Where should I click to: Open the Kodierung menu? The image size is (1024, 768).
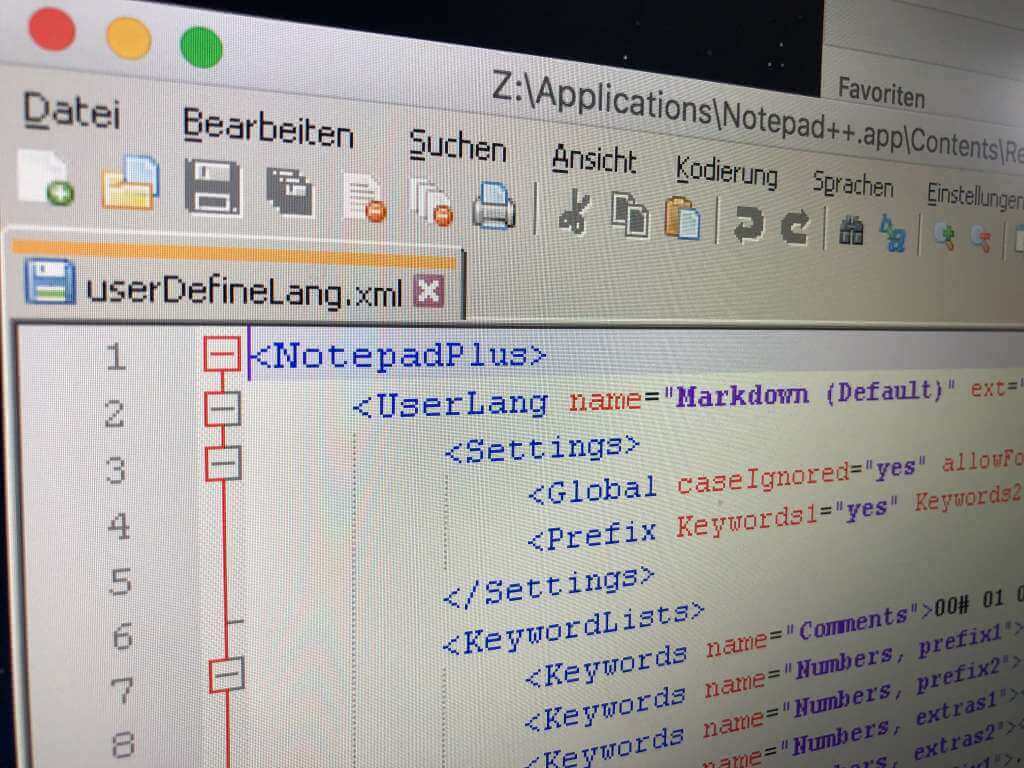[x=726, y=172]
